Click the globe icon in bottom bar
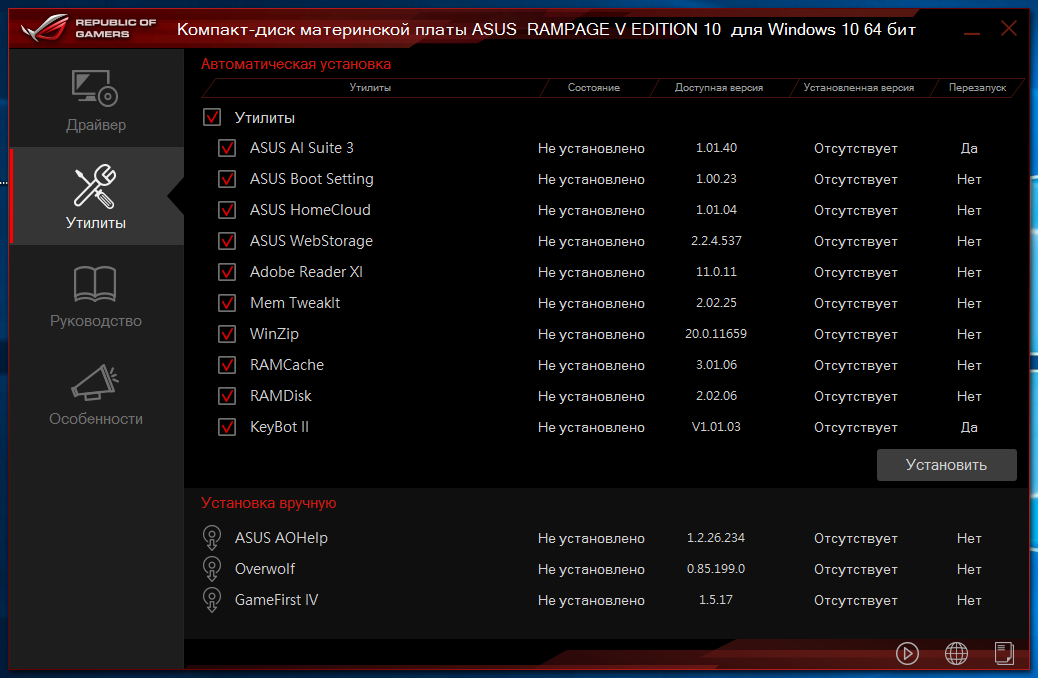Screen dimensions: 1038x678 pos(956,653)
